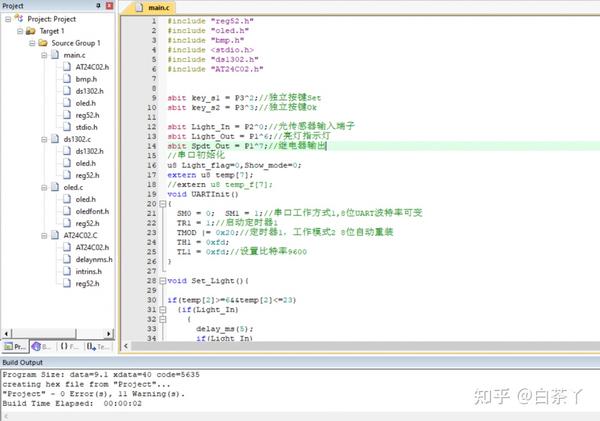Select reg52.h under ds1302.c
Screen dimensions: 600x421
tap(87, 175)
